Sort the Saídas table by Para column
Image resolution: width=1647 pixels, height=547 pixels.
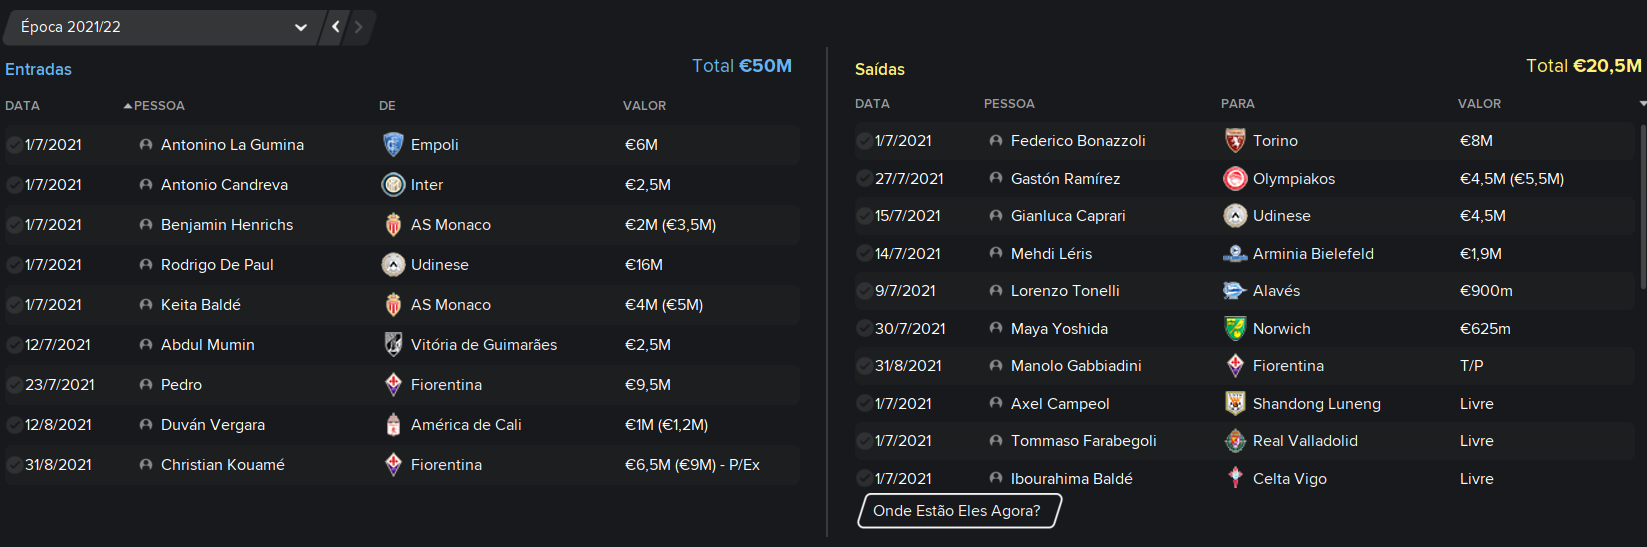pyautogui.click(x=1237, y=104)
